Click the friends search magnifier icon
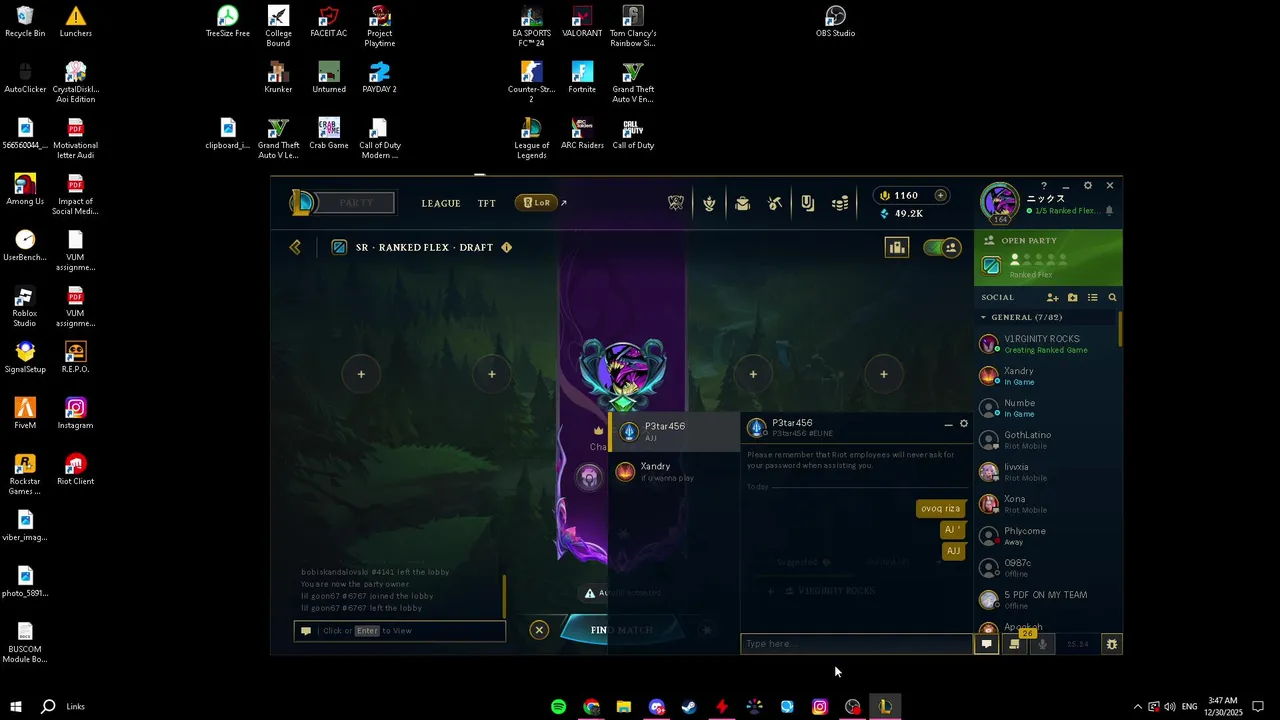Image resolution: width=1280 pixels, height=720 pixels. (1112, 297)
